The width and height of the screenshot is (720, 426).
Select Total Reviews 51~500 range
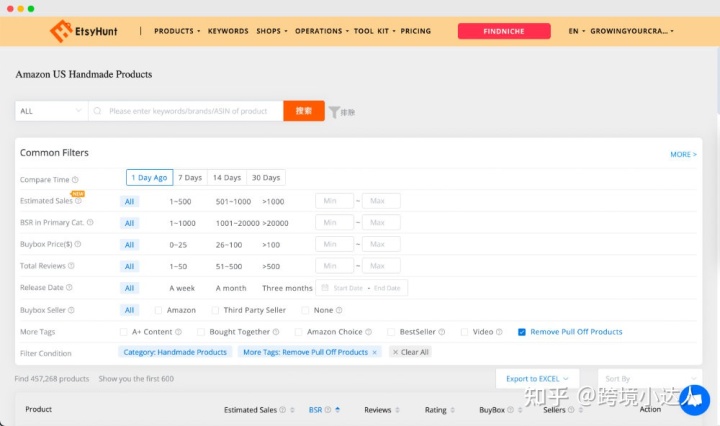point(229,266)
